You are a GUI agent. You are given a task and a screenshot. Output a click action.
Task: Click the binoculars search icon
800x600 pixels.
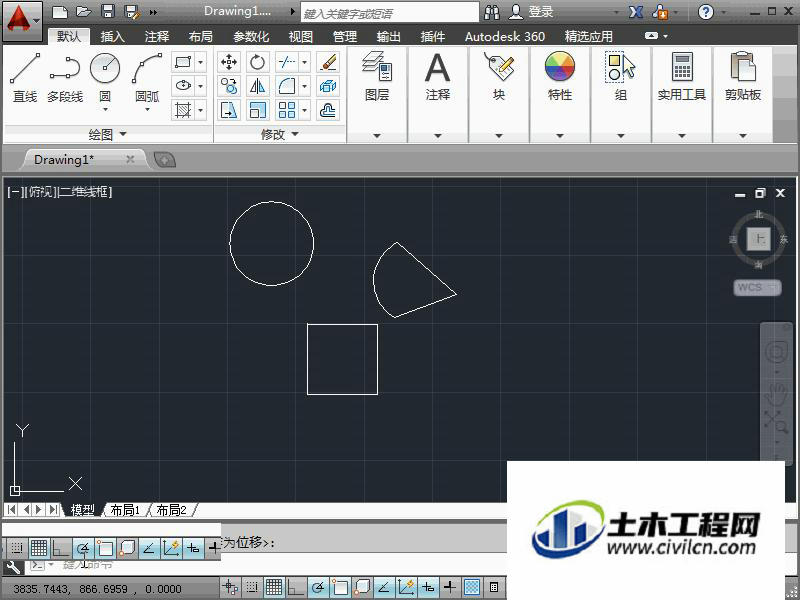[492, 12]
